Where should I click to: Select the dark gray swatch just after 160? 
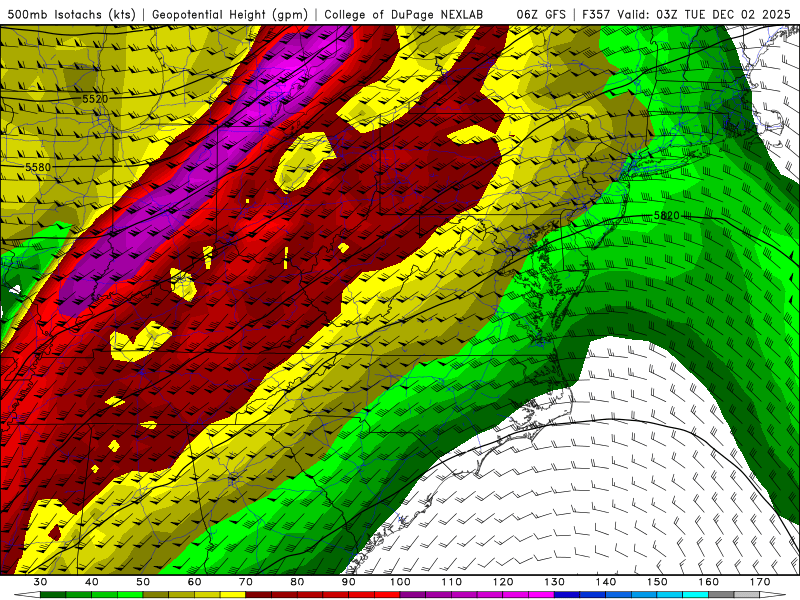pos(721,595)
